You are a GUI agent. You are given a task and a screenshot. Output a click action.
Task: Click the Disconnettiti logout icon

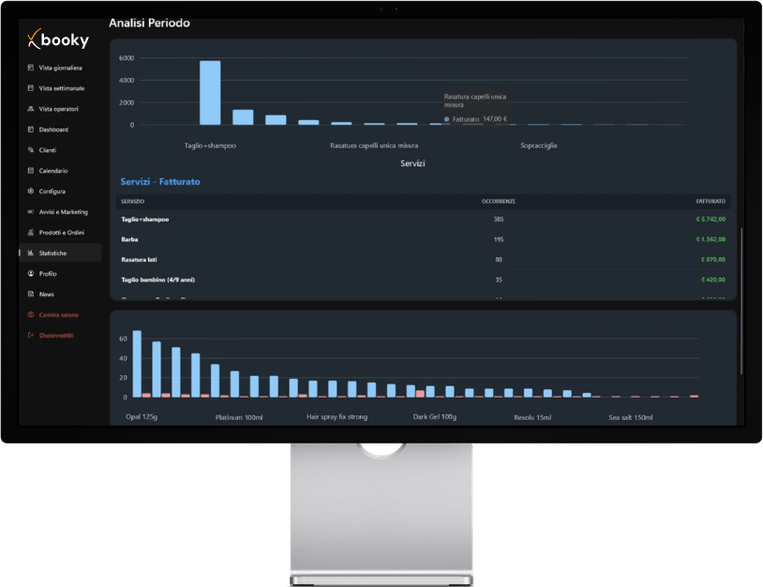pyautogui.click(x=31, y=335)
